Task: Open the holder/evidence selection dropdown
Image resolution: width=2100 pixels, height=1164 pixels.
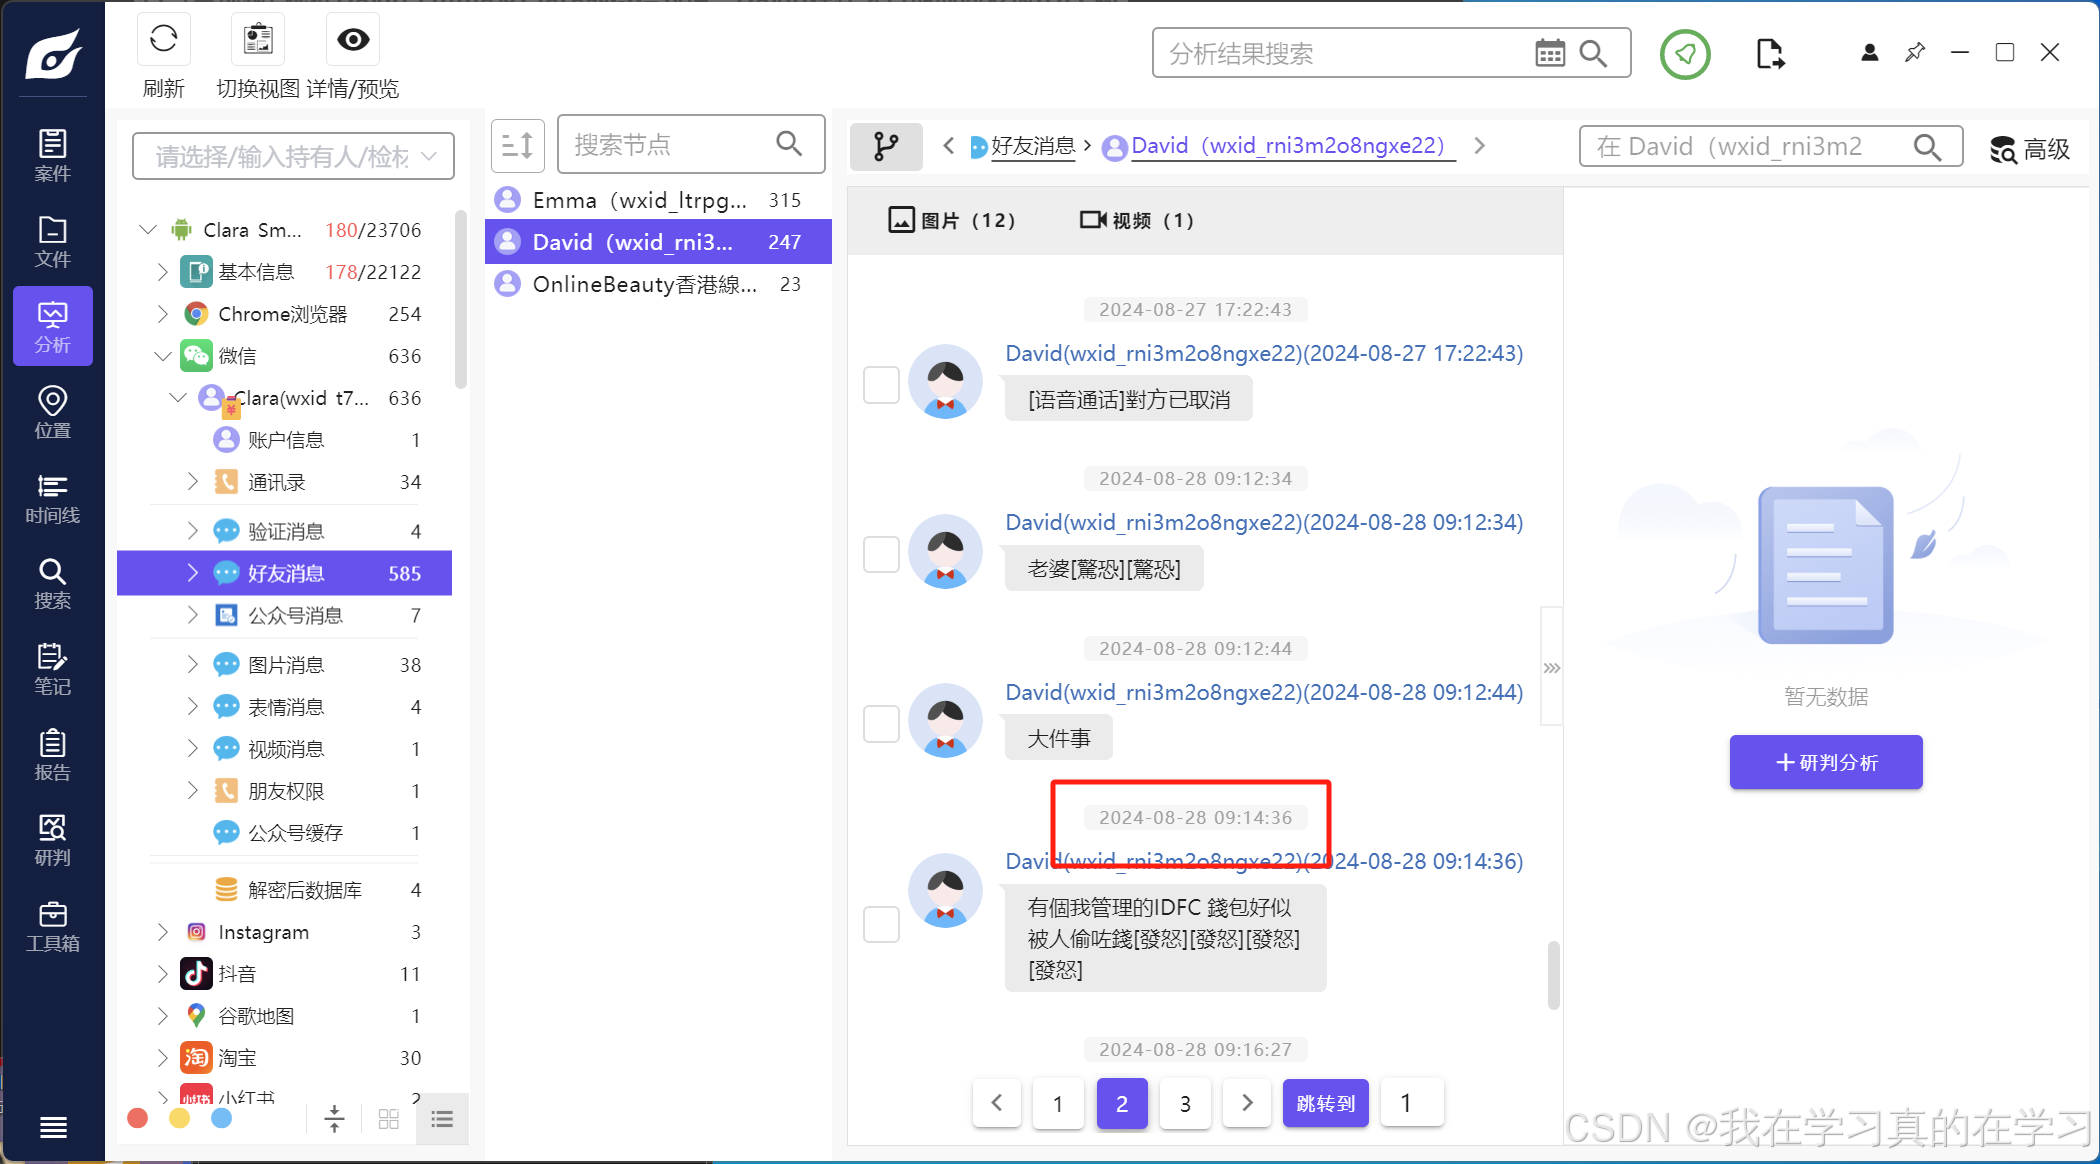Action: pyautogui.click(x=293, y=157)
